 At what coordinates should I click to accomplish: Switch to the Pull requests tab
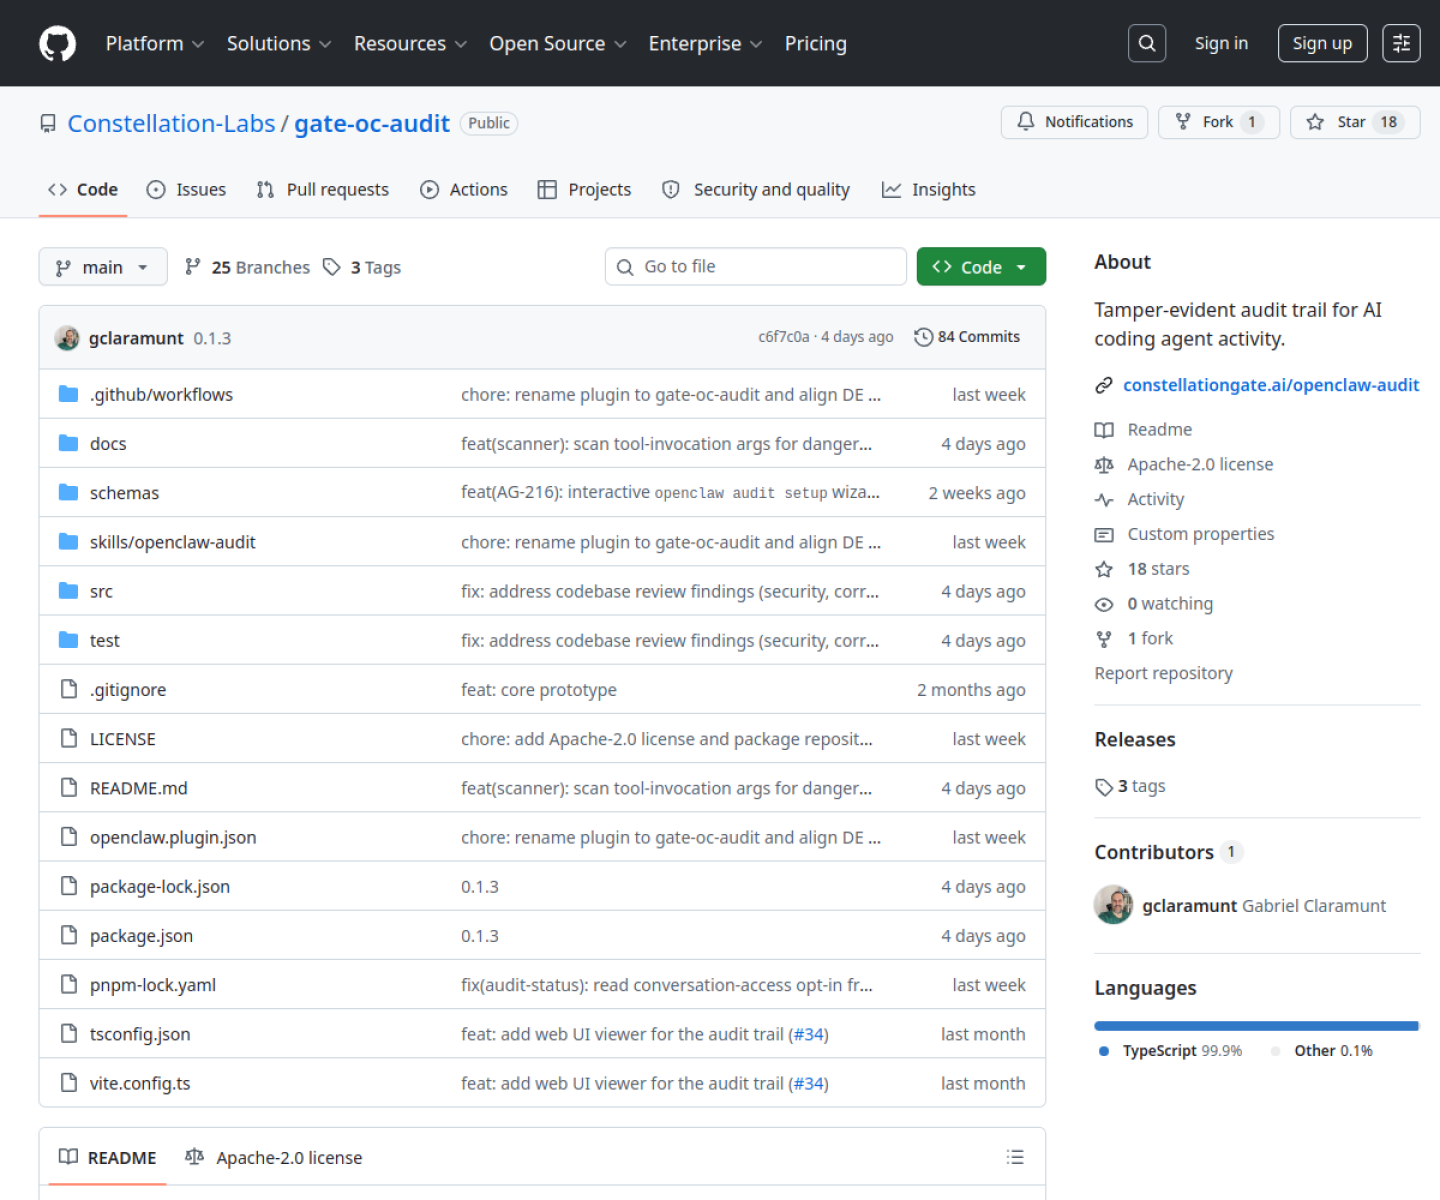click(x=323, y=190)
